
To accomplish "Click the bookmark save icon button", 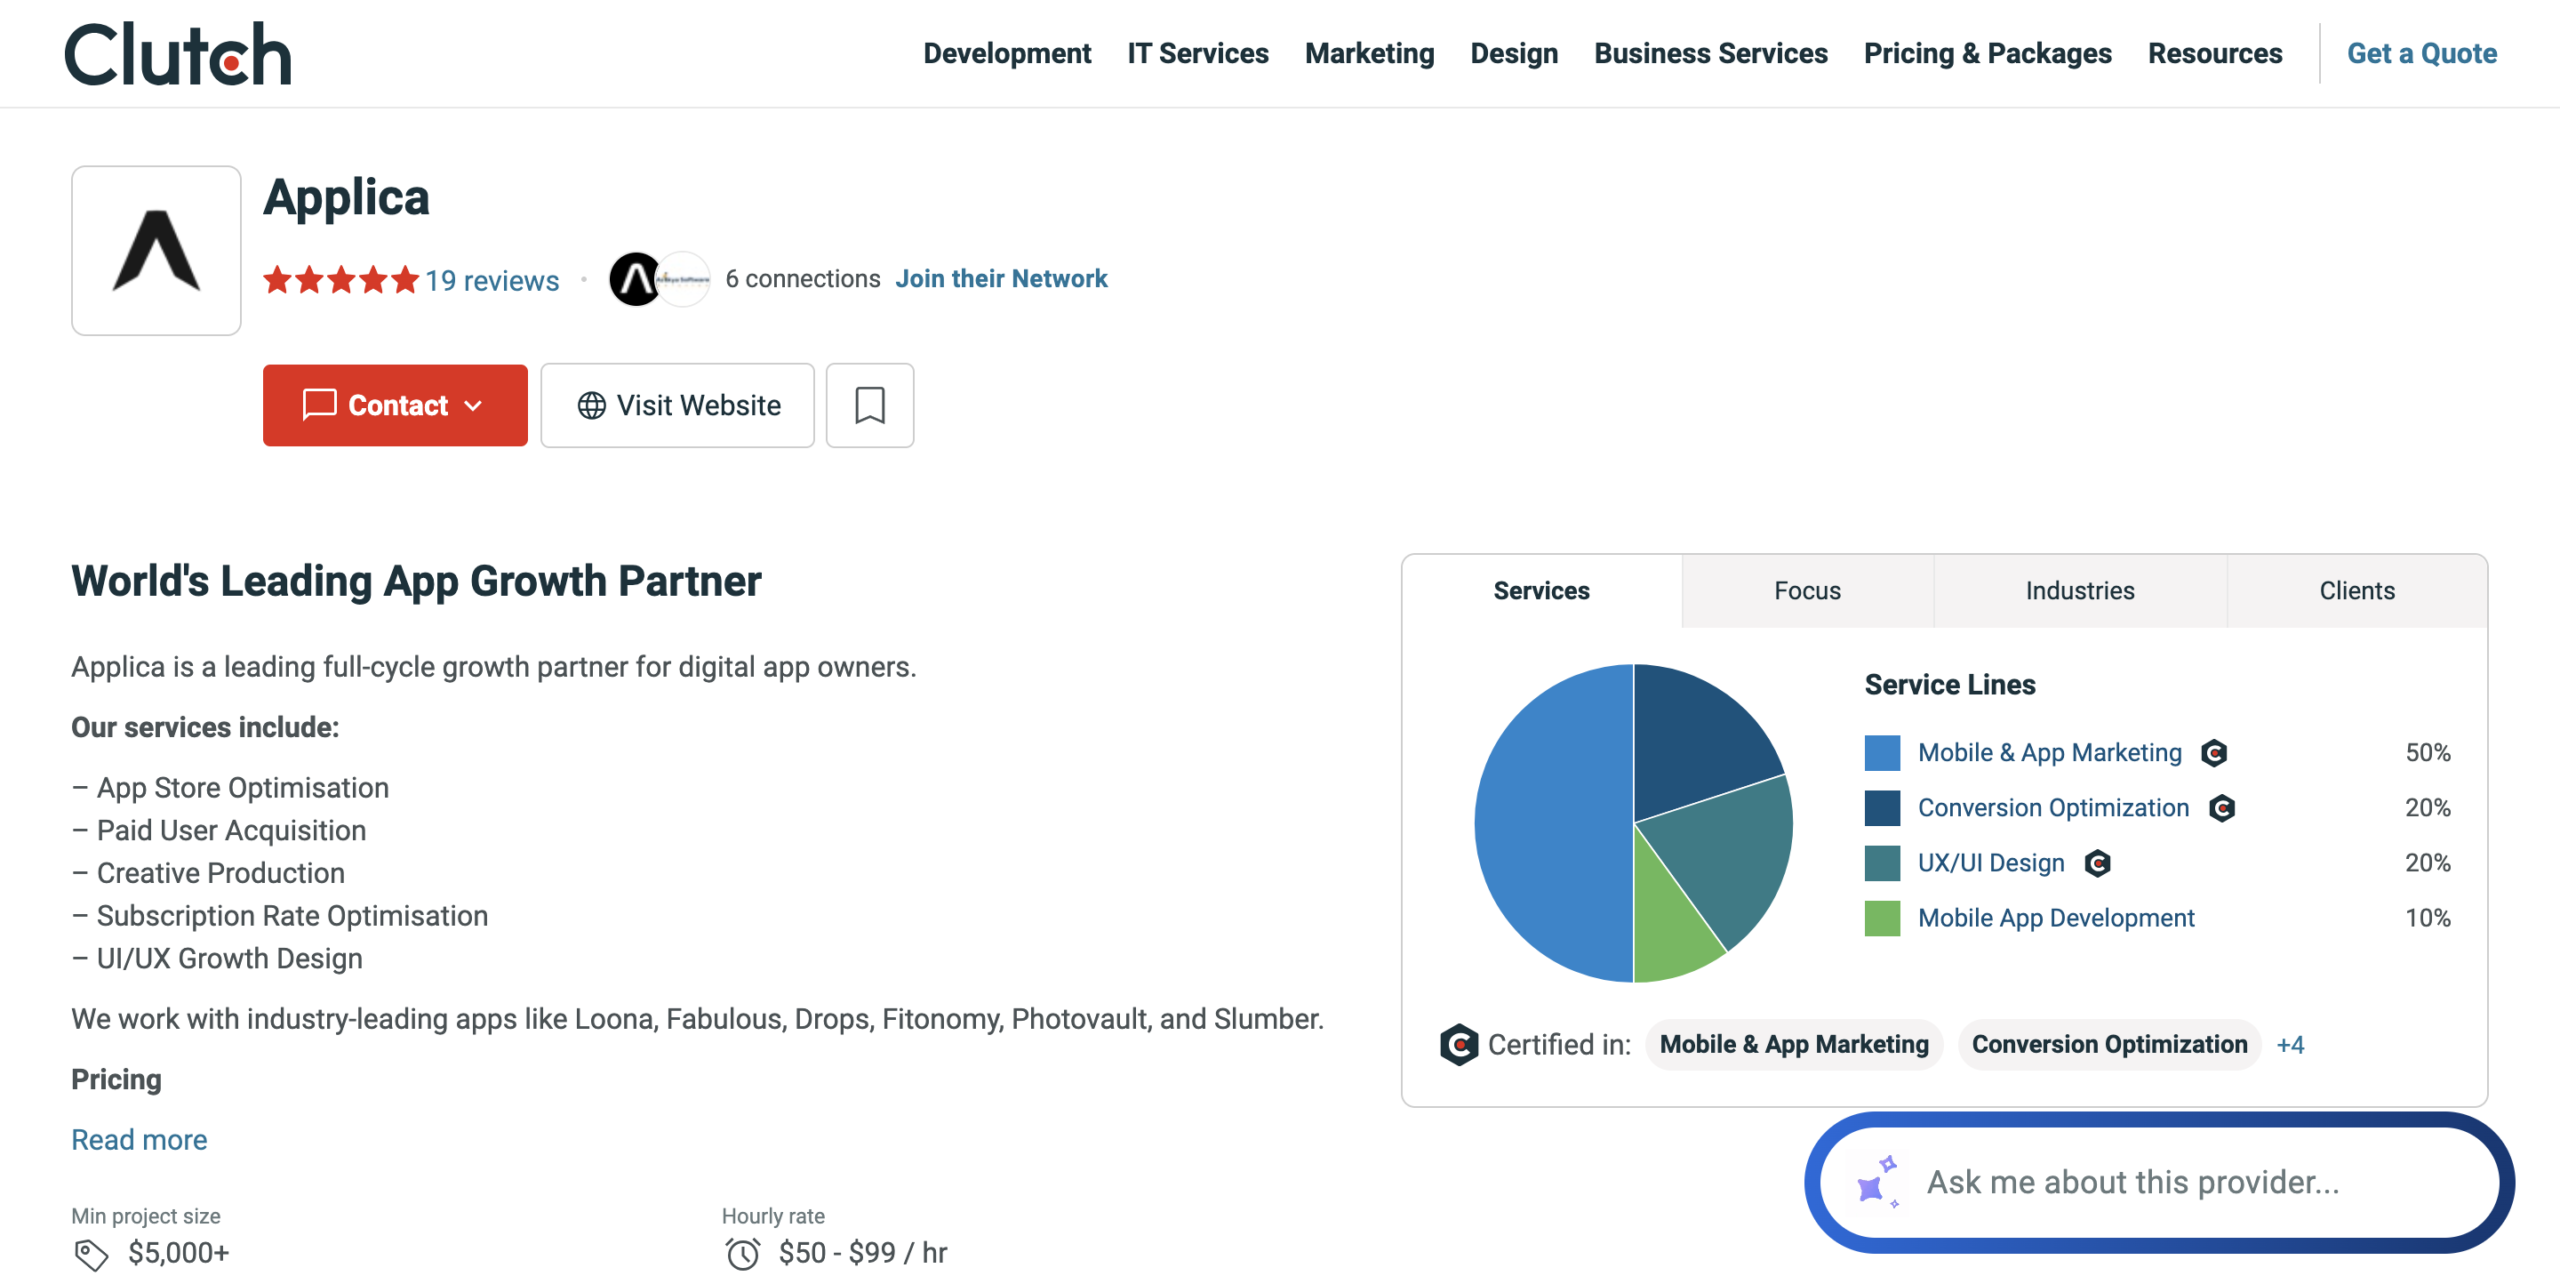I will 869,405.
